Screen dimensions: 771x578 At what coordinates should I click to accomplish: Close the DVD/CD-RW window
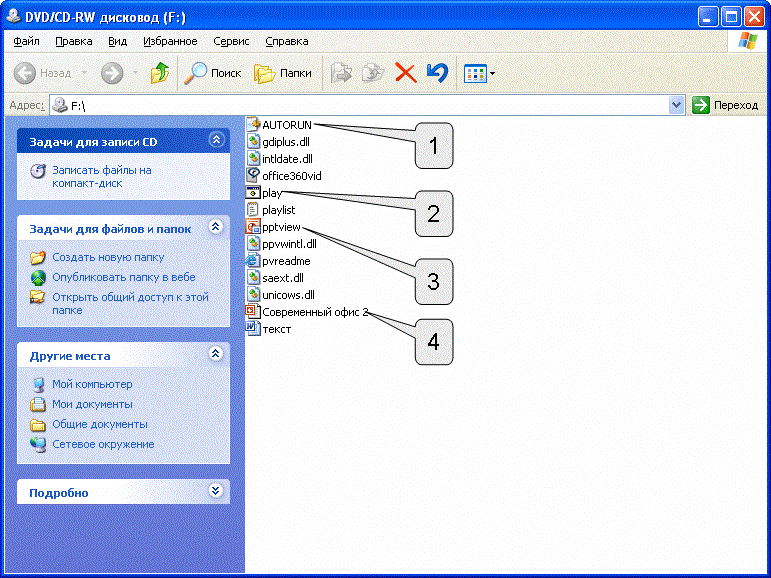pyautogui.click(x=754, y=18)
